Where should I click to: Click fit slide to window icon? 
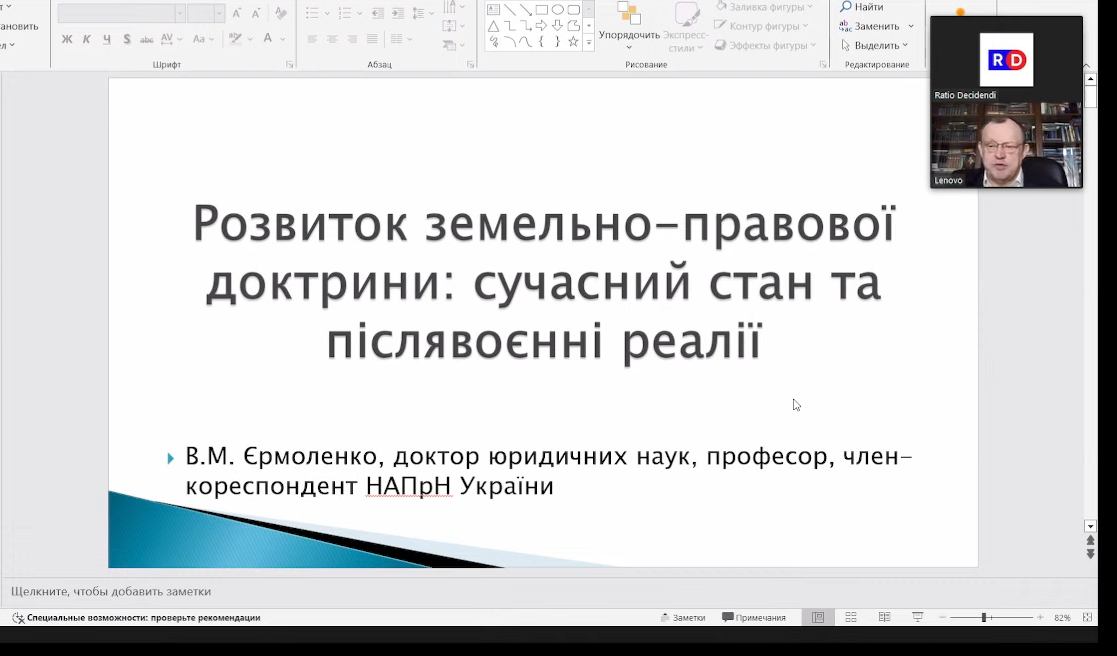click(x=1088, y=618)
